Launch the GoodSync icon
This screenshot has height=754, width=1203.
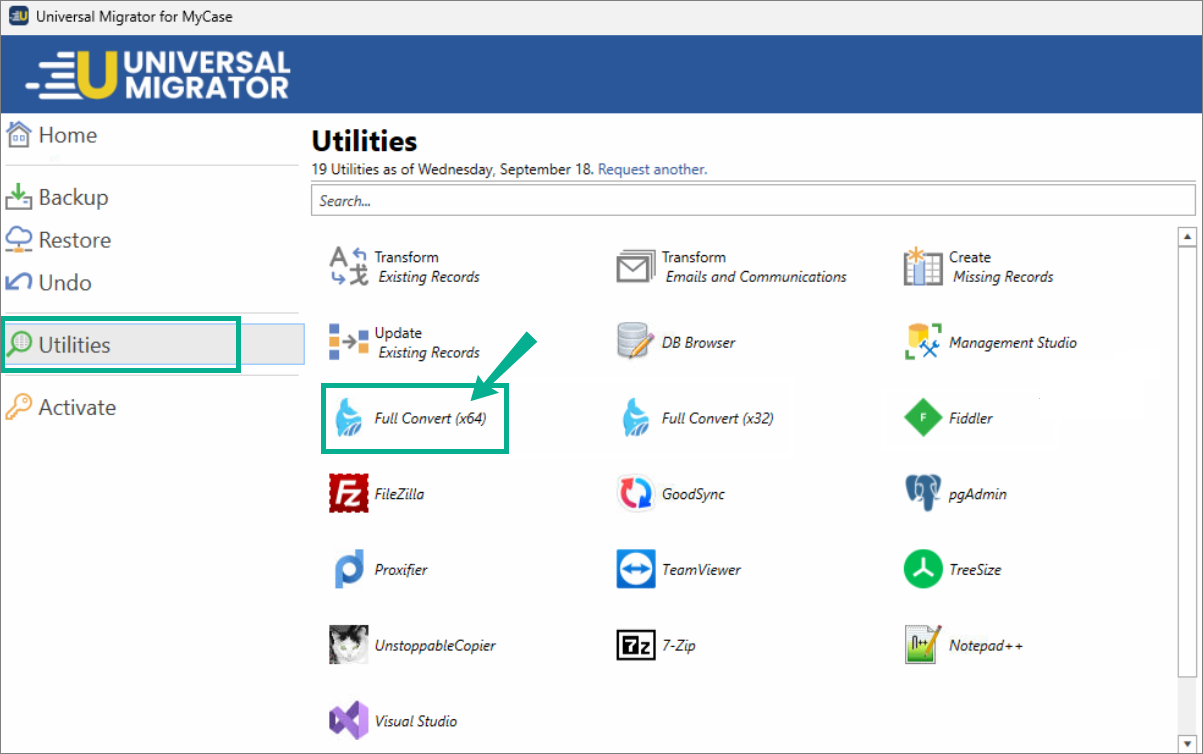point(635,494)
